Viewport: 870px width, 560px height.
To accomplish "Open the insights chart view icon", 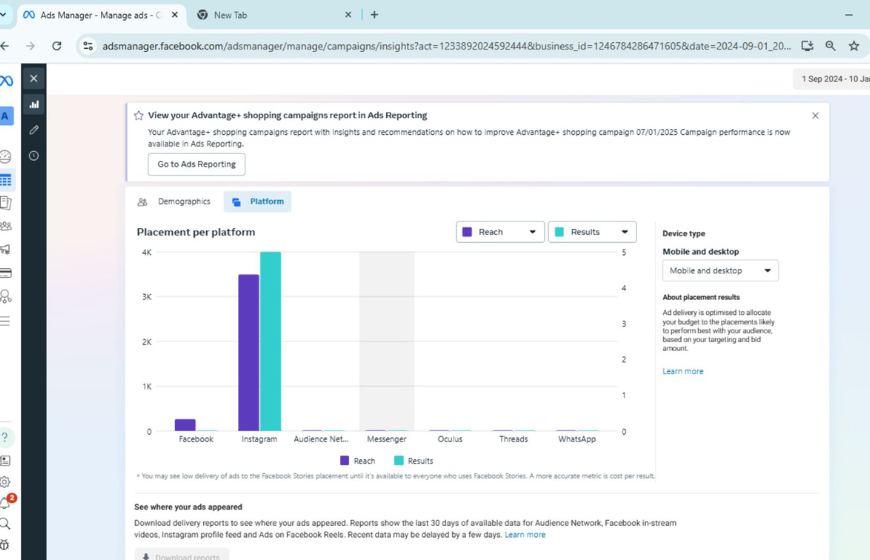I will tap(34, 104).
